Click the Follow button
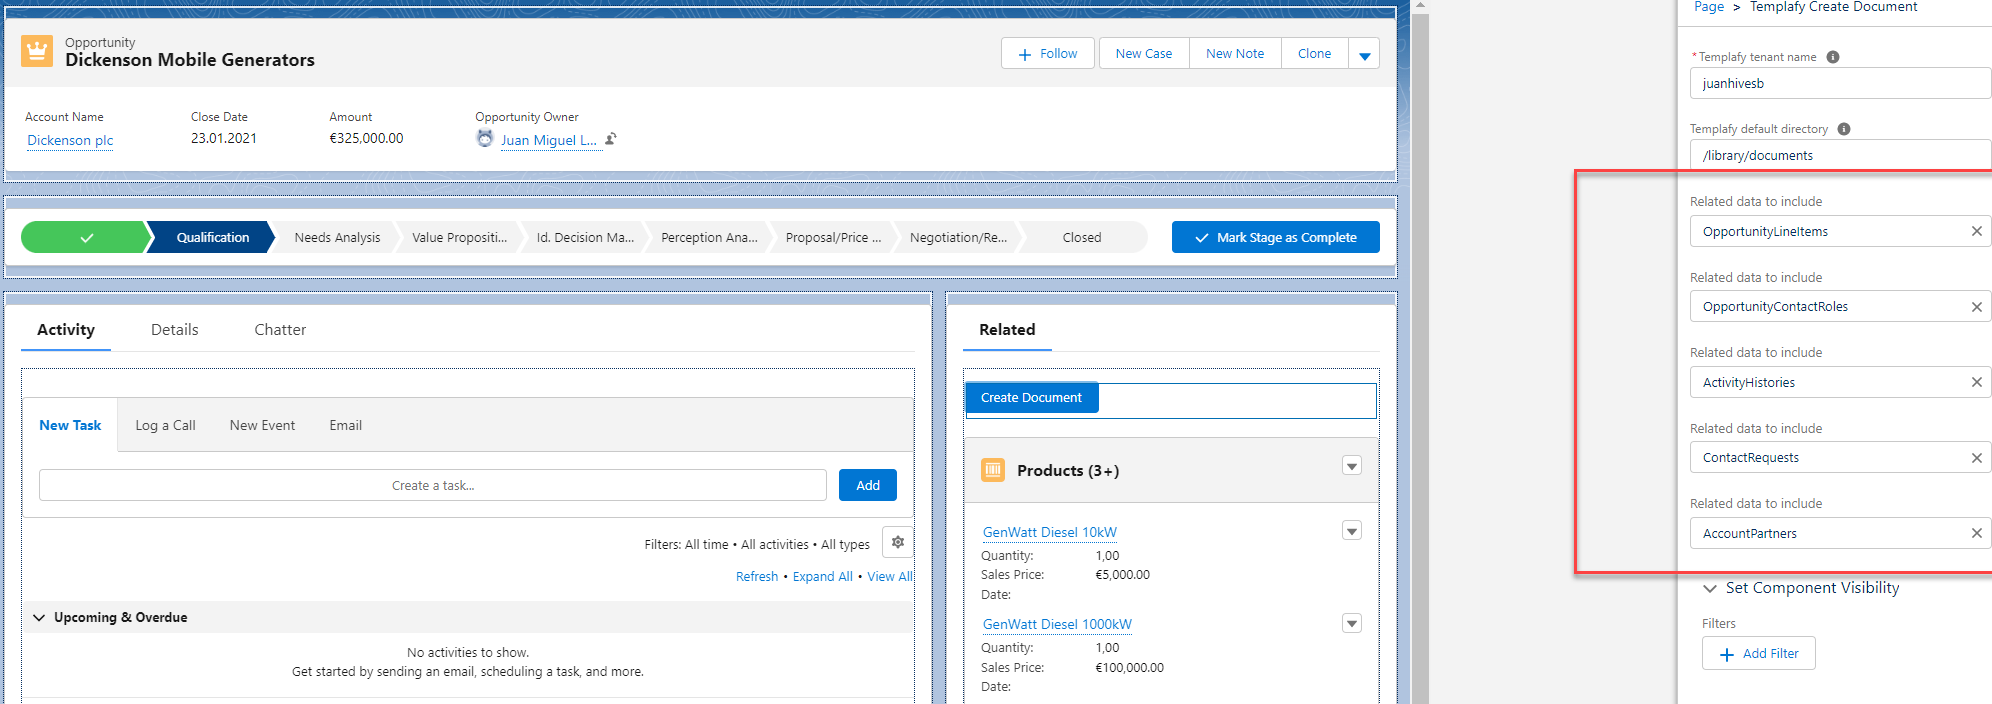This screenshot has height=704, width=1992. (1047, 54)
